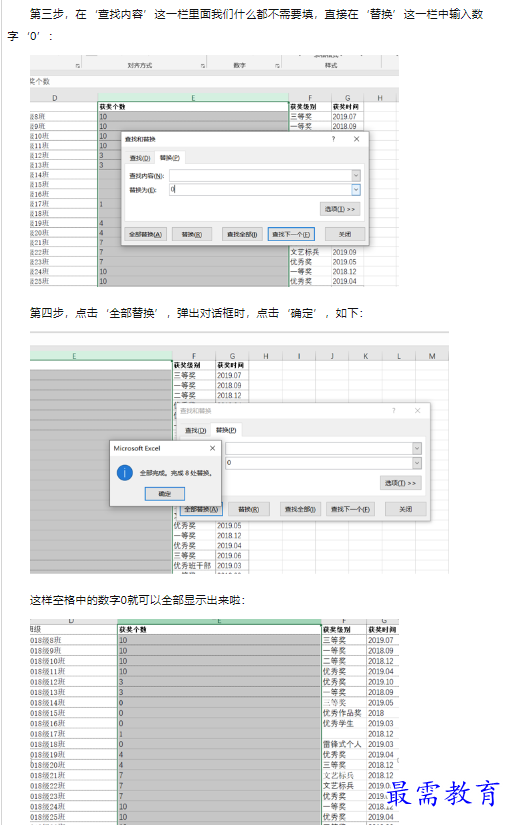Select column M header in step-four spreadsheet

tap(432, 356)
